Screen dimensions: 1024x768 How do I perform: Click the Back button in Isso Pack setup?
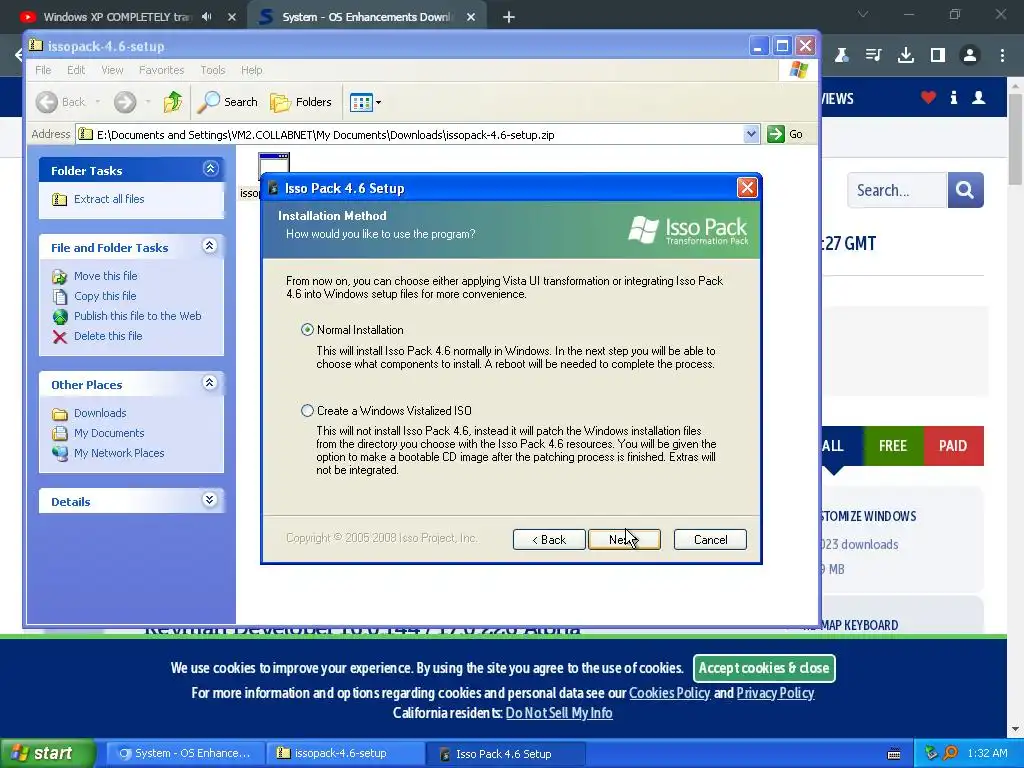[x=549, y=539]
